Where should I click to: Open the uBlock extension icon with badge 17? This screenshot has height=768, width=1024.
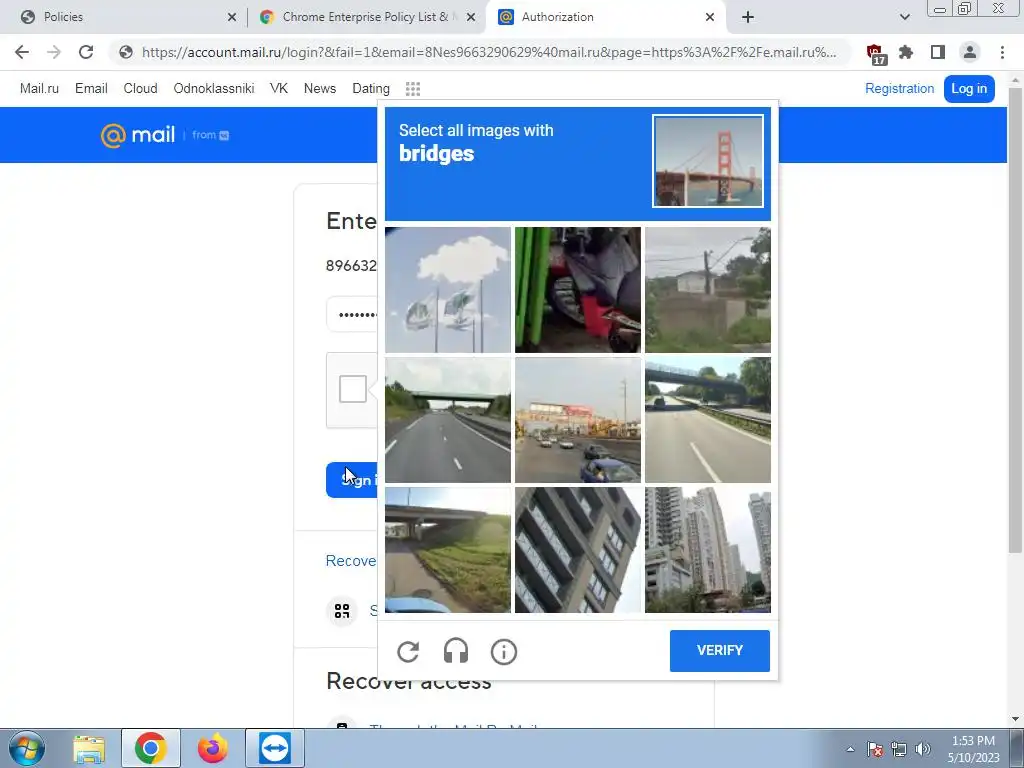(x=875, y=54)
